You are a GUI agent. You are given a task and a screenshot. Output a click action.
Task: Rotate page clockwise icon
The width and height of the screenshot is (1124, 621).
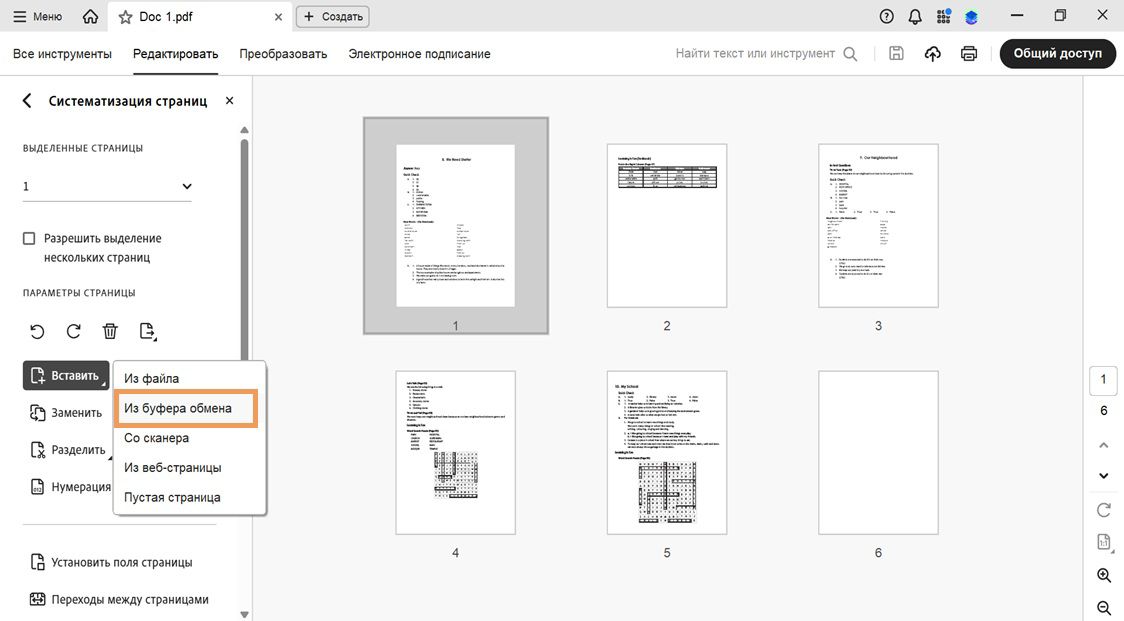[74, 331]
